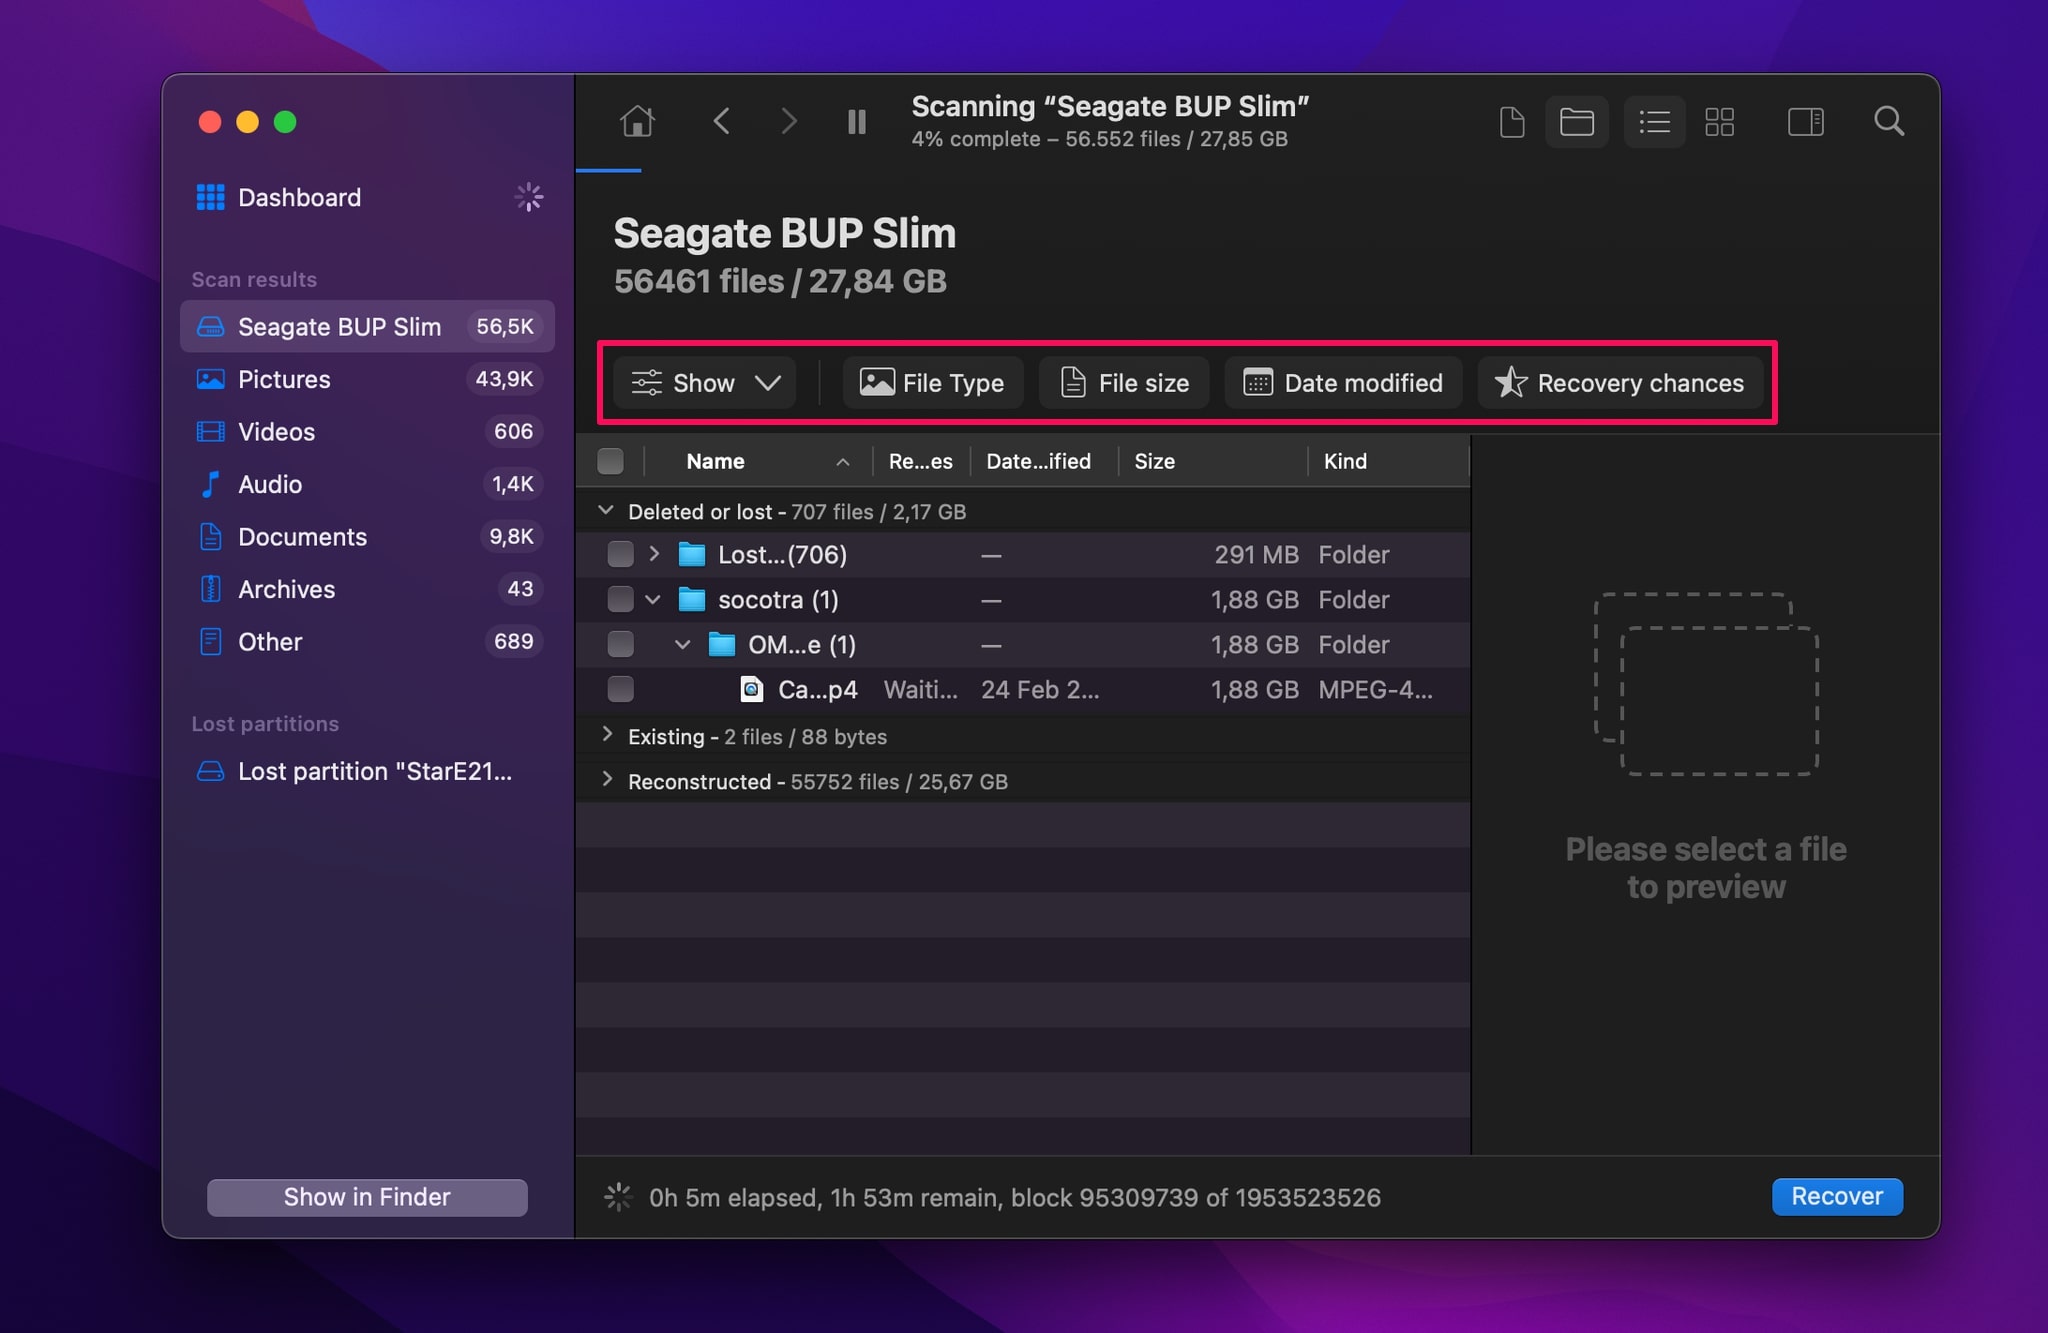Tick checkbox for socotra folder
The image size is (2048, 1333).
tap(620, 600)
